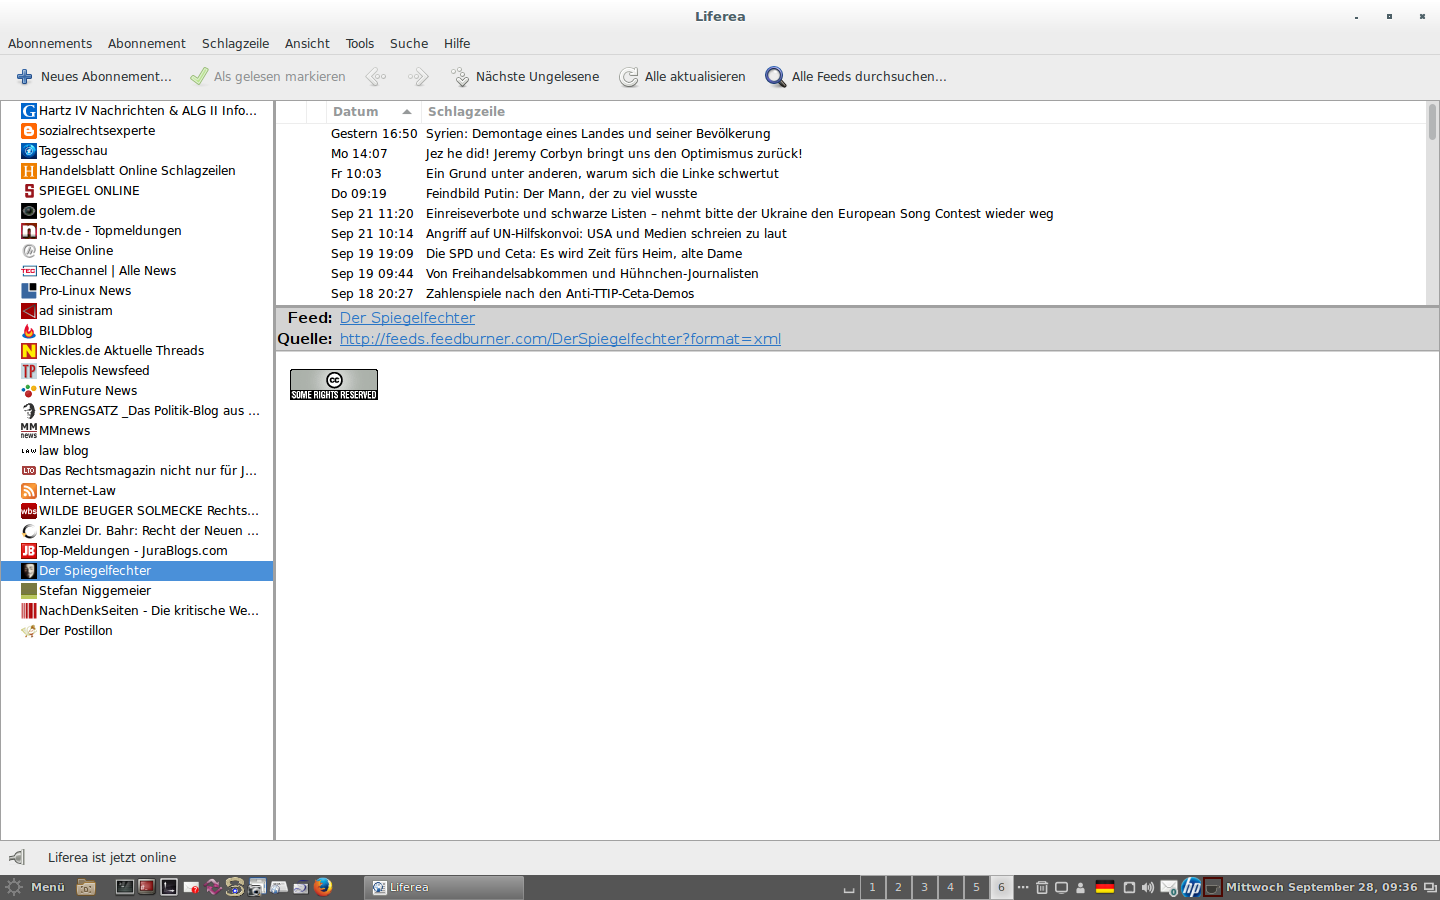
Task: Click the Liferea taskbar window button
Action: pyautogui.click(x=444, y=887)
